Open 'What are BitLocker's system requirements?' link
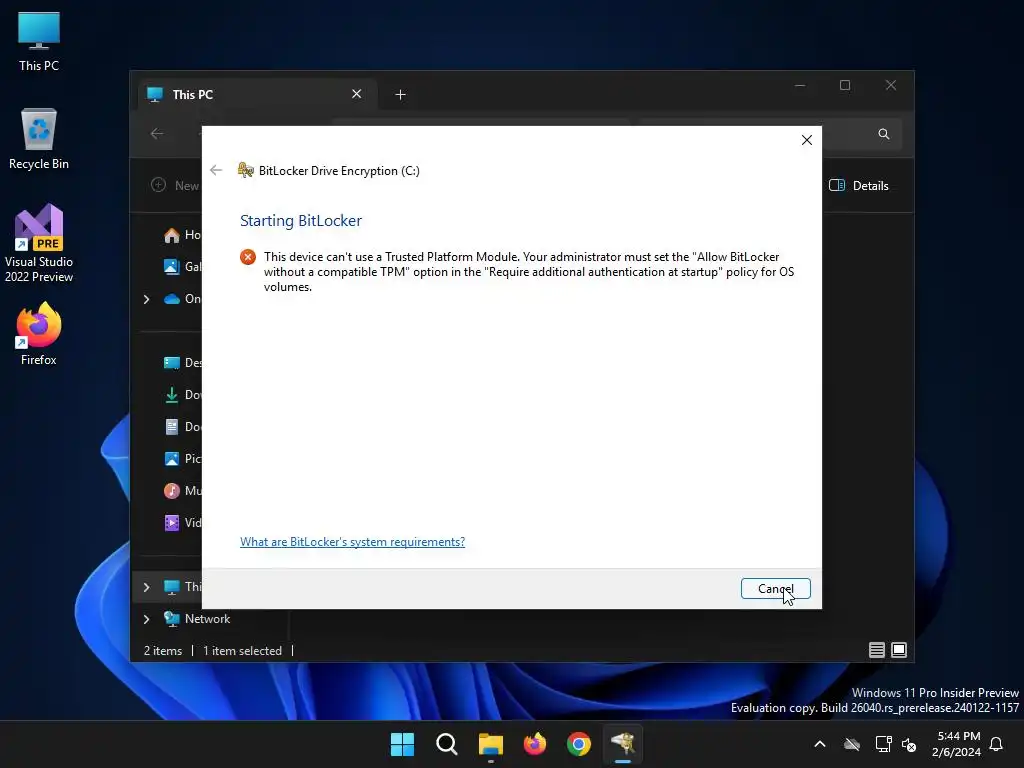The width and height of the screenshot is (1024, 768). [352, 541]
